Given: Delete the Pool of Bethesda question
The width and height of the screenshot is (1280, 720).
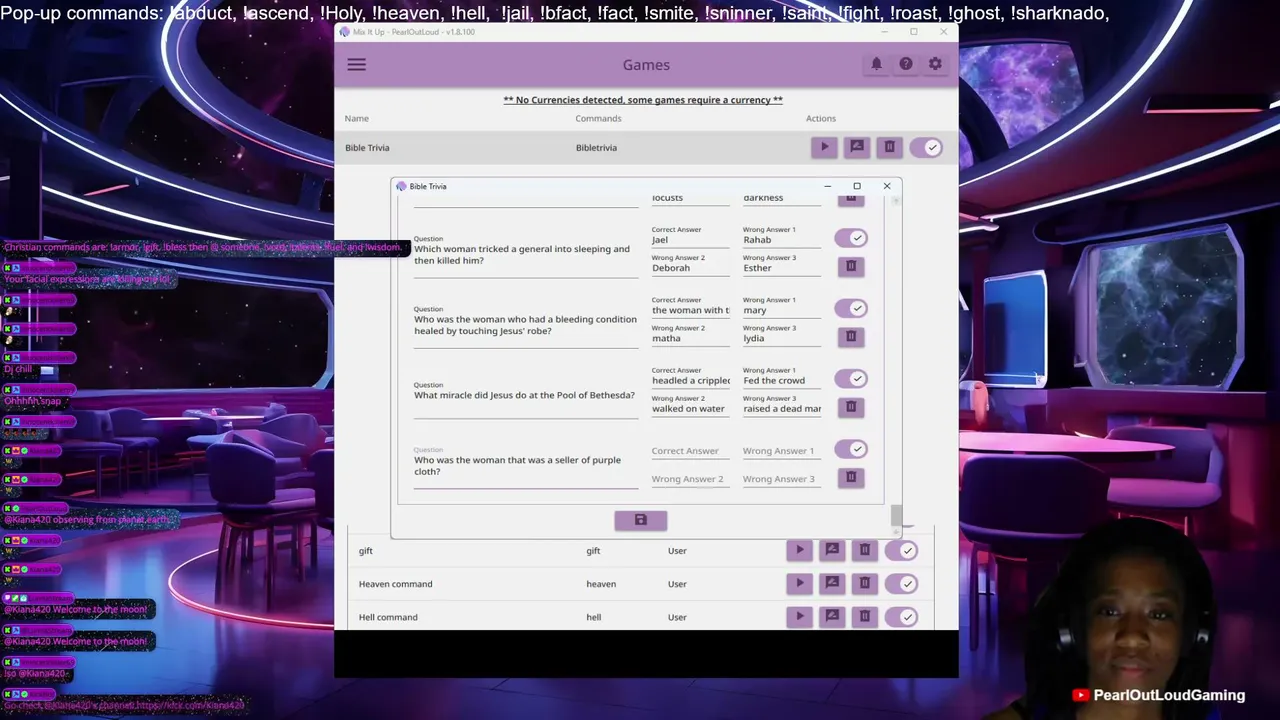Looking at the screenshot, I should click(x=851, y=407).
